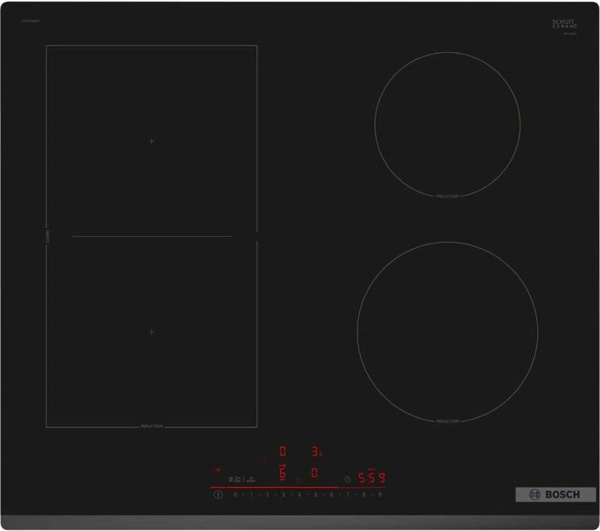Select rear-right zone display showing 3
This screenshot has width=600, height=531.
click(x=316, y=451)
